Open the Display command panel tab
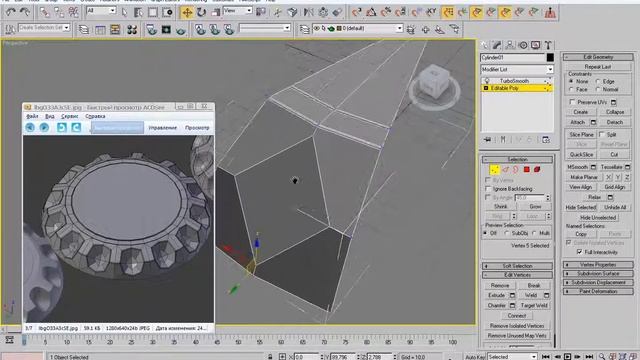640x360 pixels. click(x=536, y=45)
